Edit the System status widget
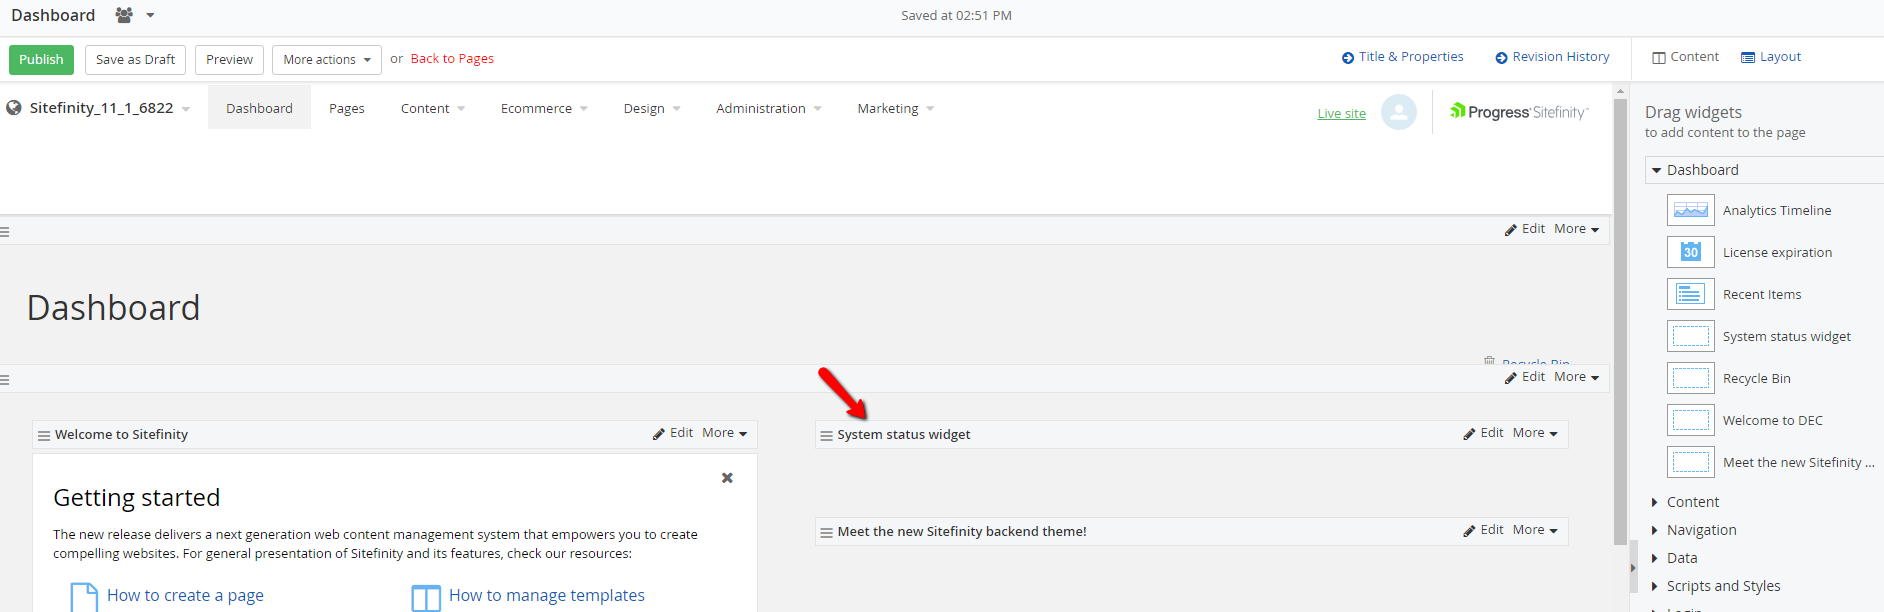This screenshot has width=1884, height=612. pos(1483,433)
